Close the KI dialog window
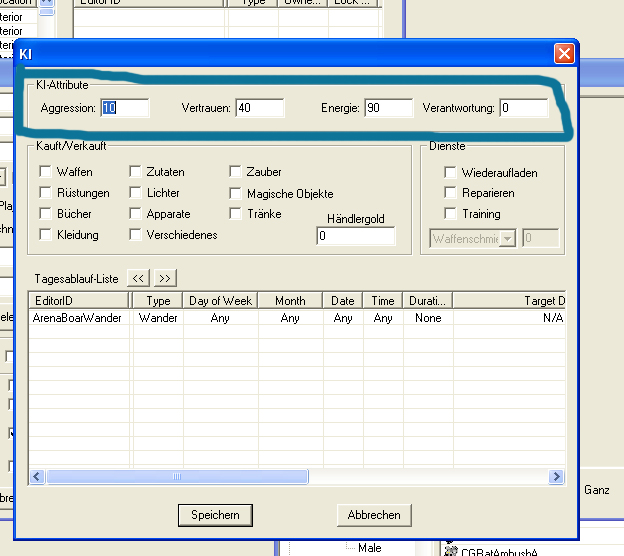This screenshot has width=624, height=556. coord(564,53)
